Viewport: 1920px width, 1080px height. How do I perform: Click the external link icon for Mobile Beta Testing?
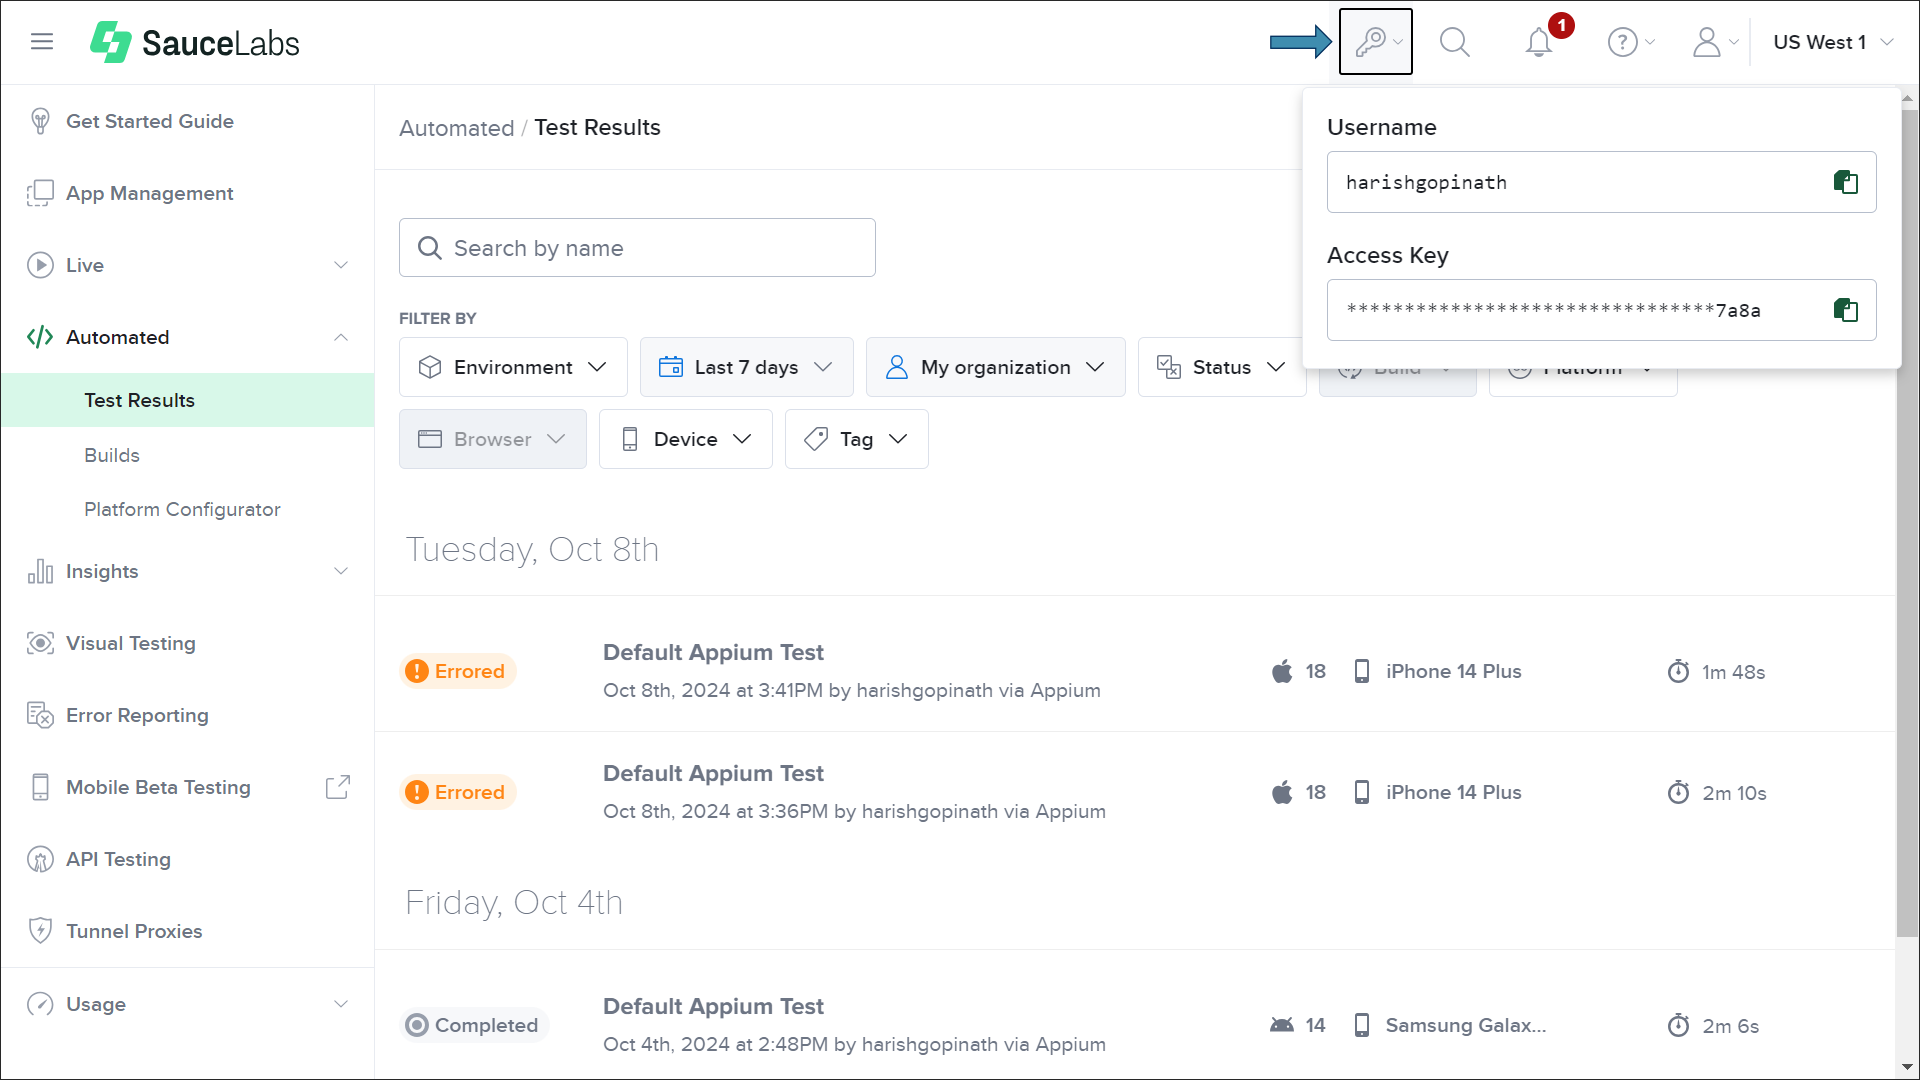point(338,787)
